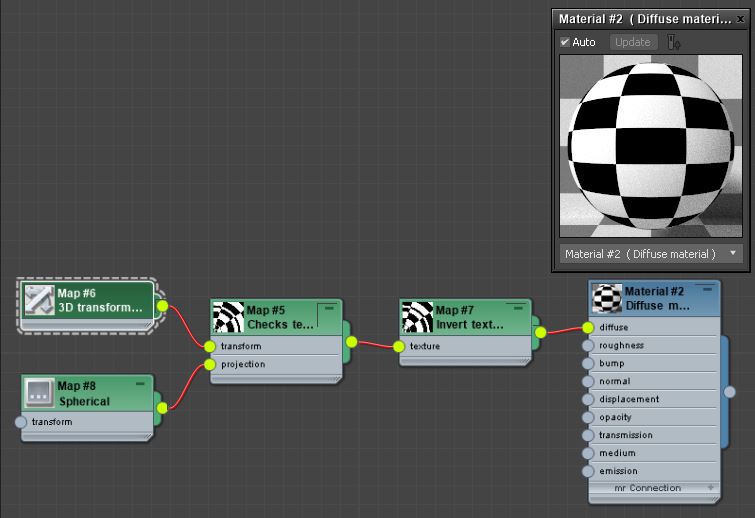Click the Map #5 Checks texture thumbnail
This screenshot has height=518, width=755.
(x=230, y=318)
